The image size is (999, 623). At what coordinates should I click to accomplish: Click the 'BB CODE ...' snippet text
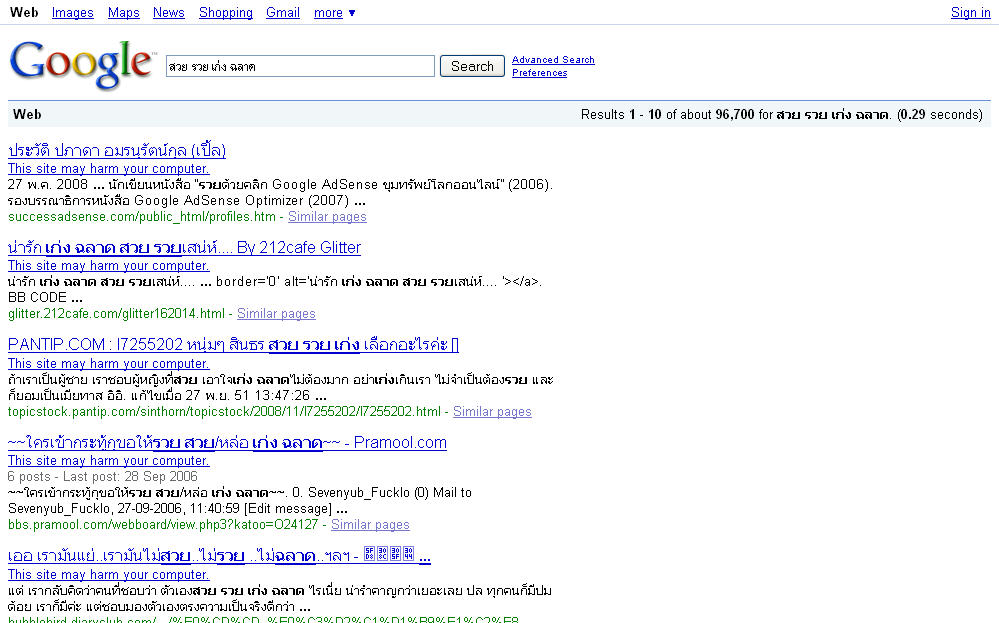pyautogui.click(x=45, y=297)
